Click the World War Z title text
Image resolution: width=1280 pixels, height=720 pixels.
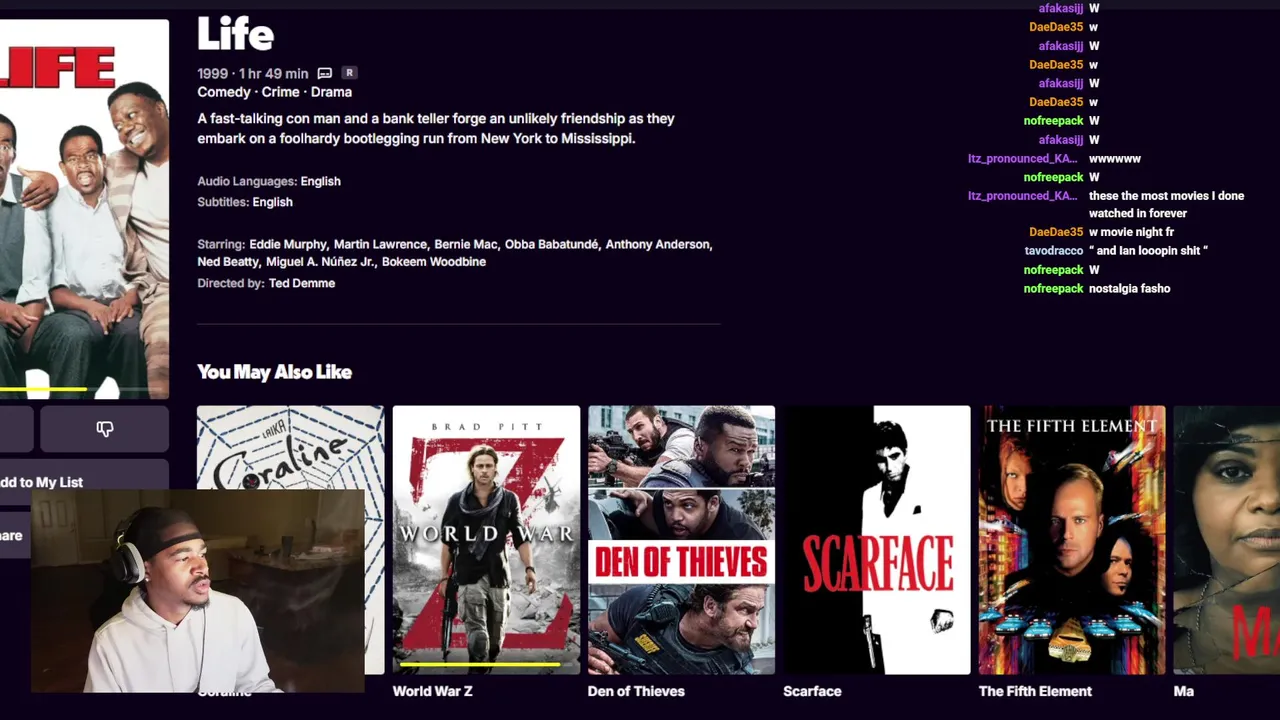[432, 691]
